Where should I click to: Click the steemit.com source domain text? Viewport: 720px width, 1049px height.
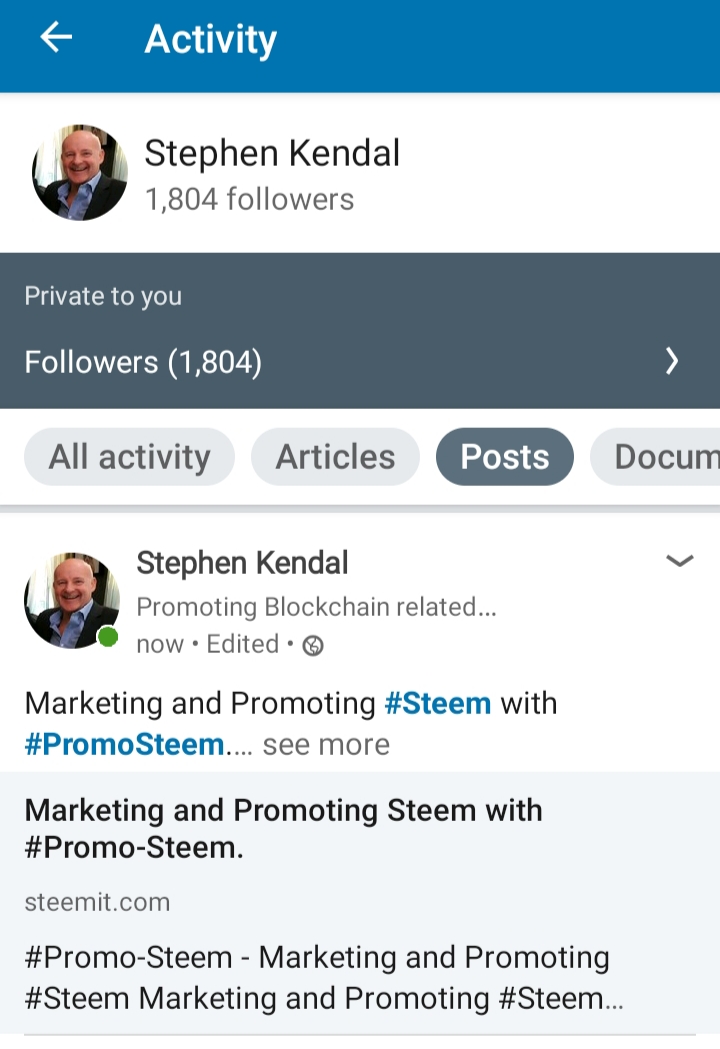[x=97, y=902]
